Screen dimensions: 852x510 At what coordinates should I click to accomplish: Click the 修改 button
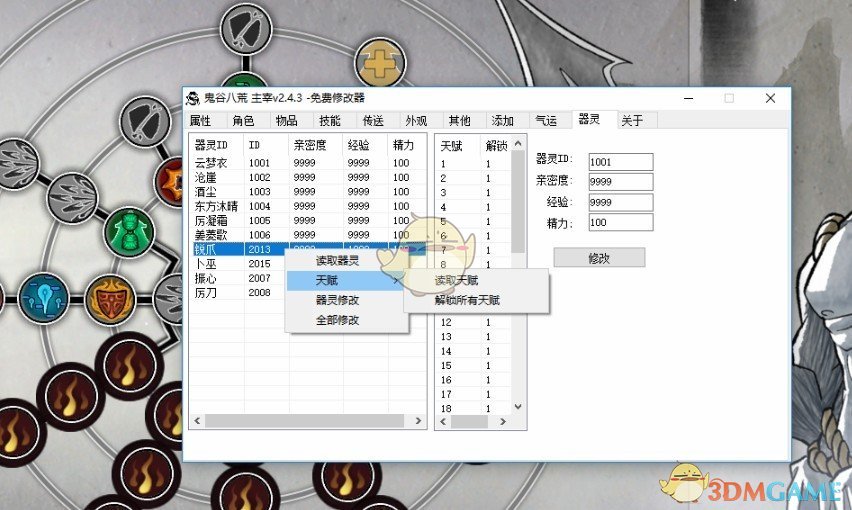[x=599, y=258]
